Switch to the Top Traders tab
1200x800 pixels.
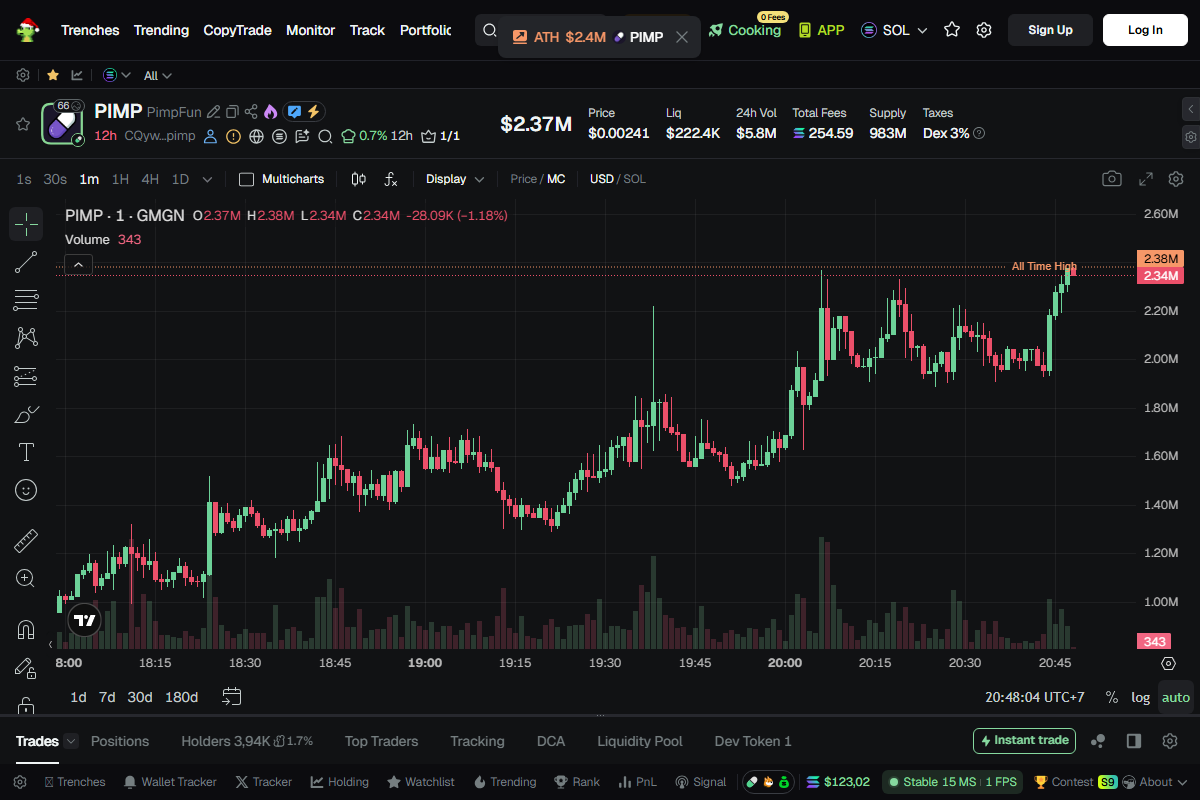(x=381, y=741)
